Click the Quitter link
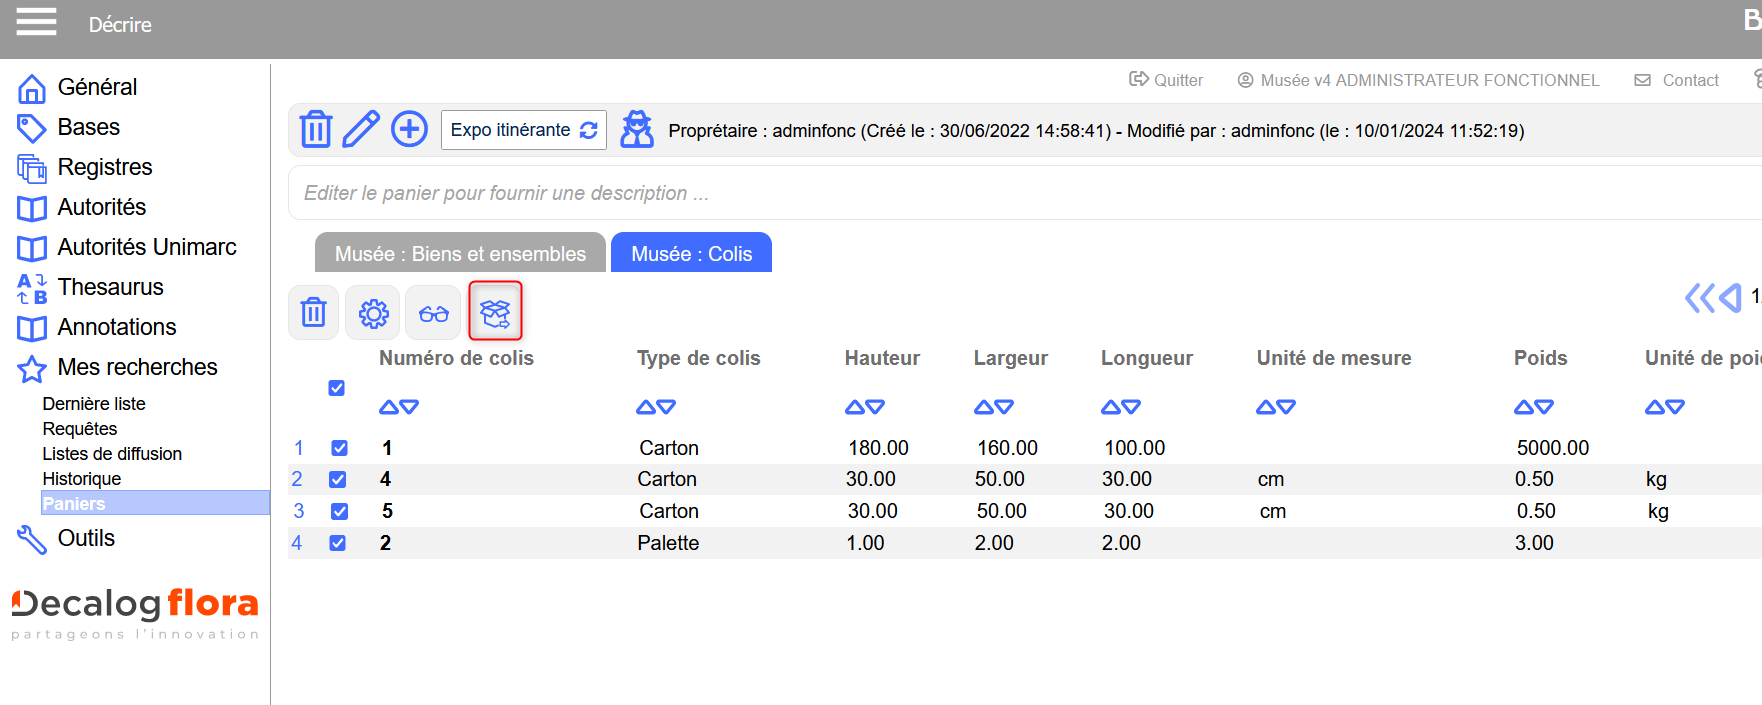The image size is (1762, 705). point(1166,80)
